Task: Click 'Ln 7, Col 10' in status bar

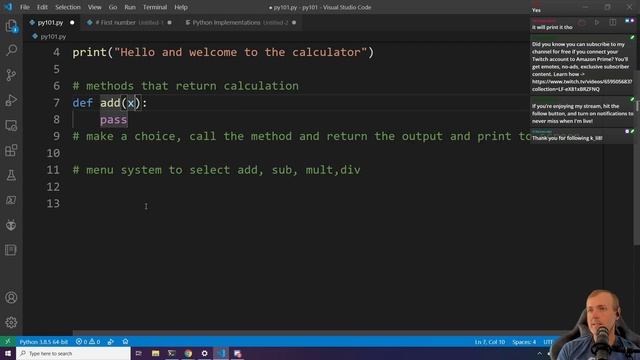Action: tap(490, 342)
